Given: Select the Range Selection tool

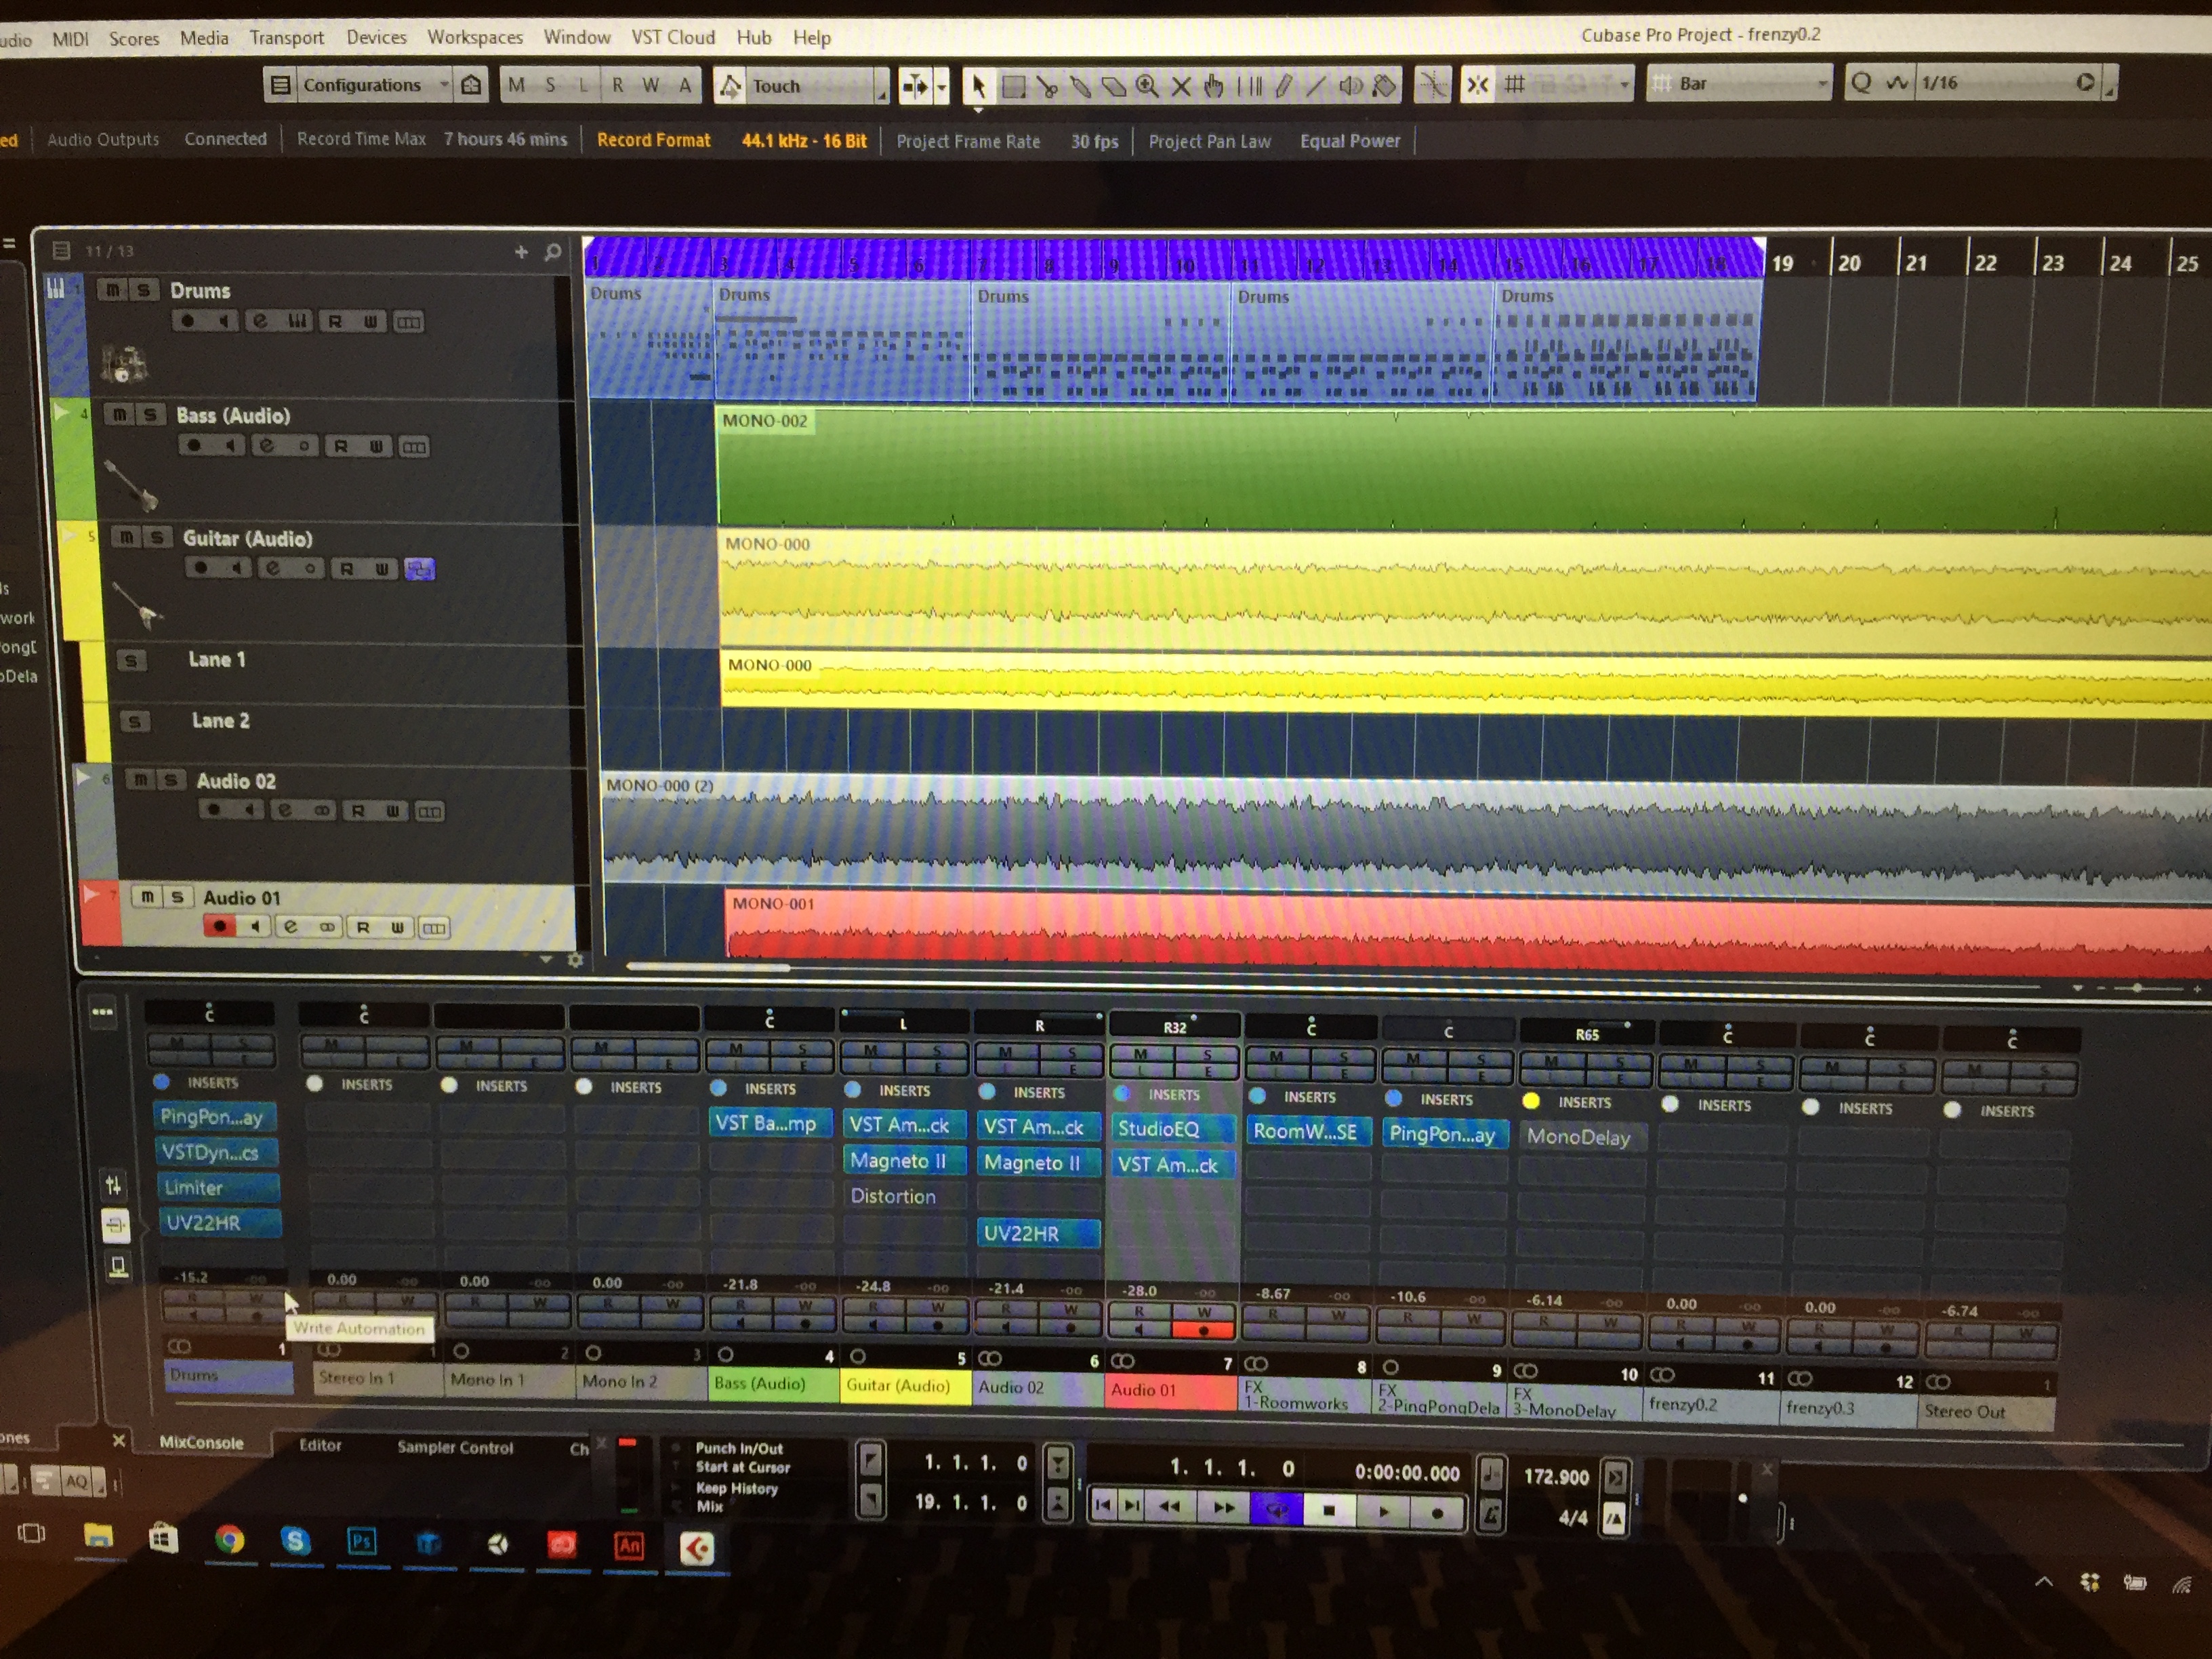Looking at the screenshot, I should [1013, 87].
